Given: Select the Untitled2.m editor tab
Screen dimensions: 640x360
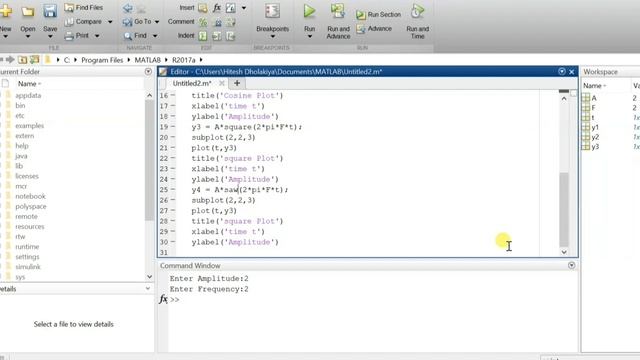Looking at the screenshot, I should (x=192, y=83).
